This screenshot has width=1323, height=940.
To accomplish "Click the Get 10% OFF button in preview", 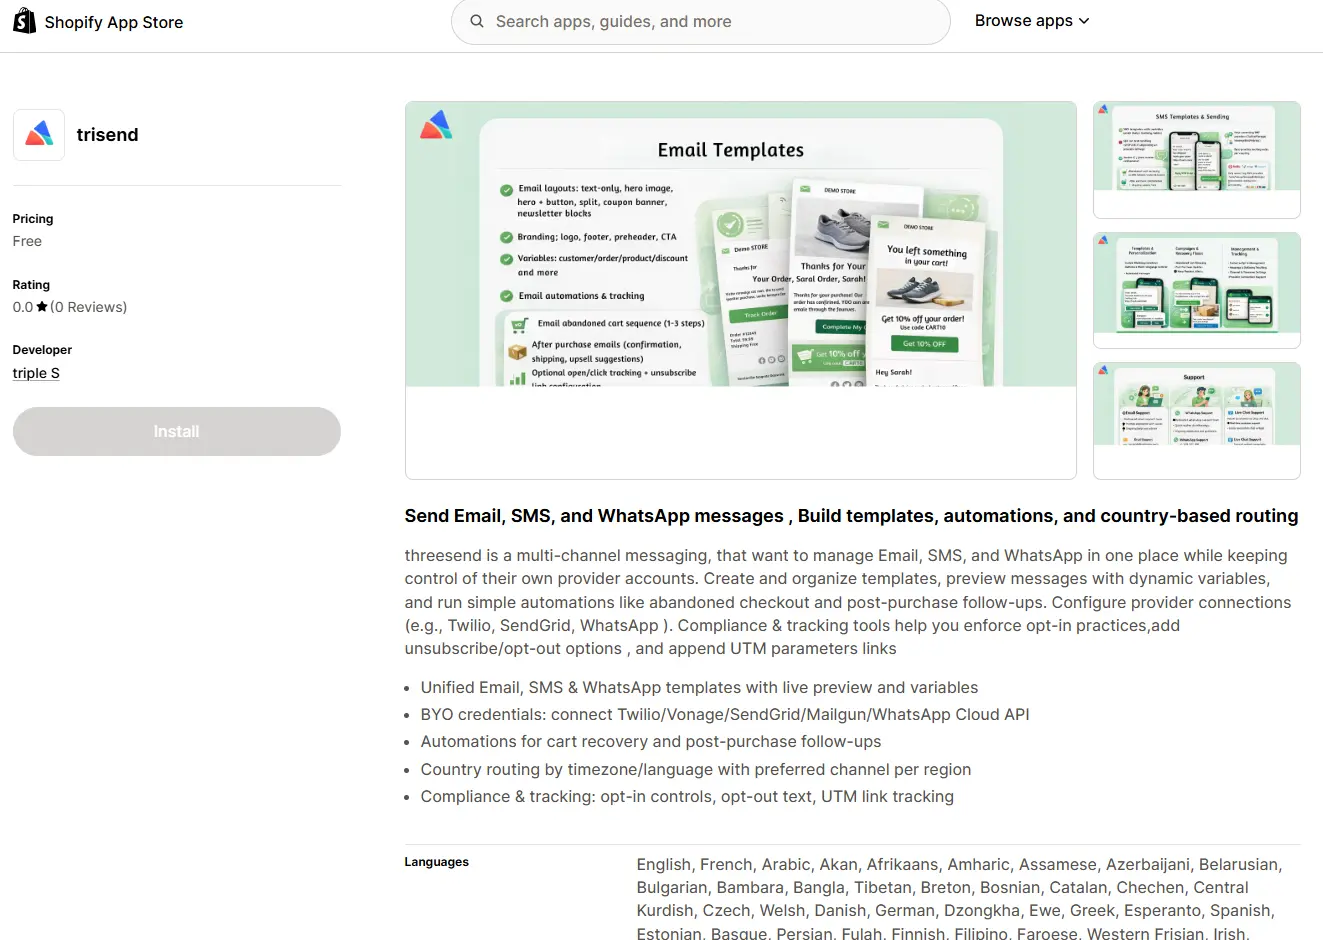I will 924,343.
